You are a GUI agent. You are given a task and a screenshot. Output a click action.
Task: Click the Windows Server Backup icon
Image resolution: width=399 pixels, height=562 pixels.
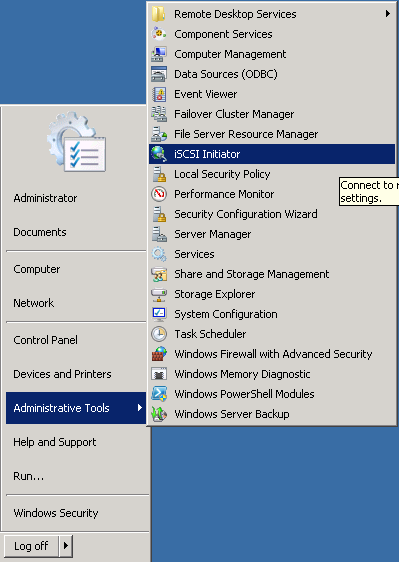click(159, 414)
